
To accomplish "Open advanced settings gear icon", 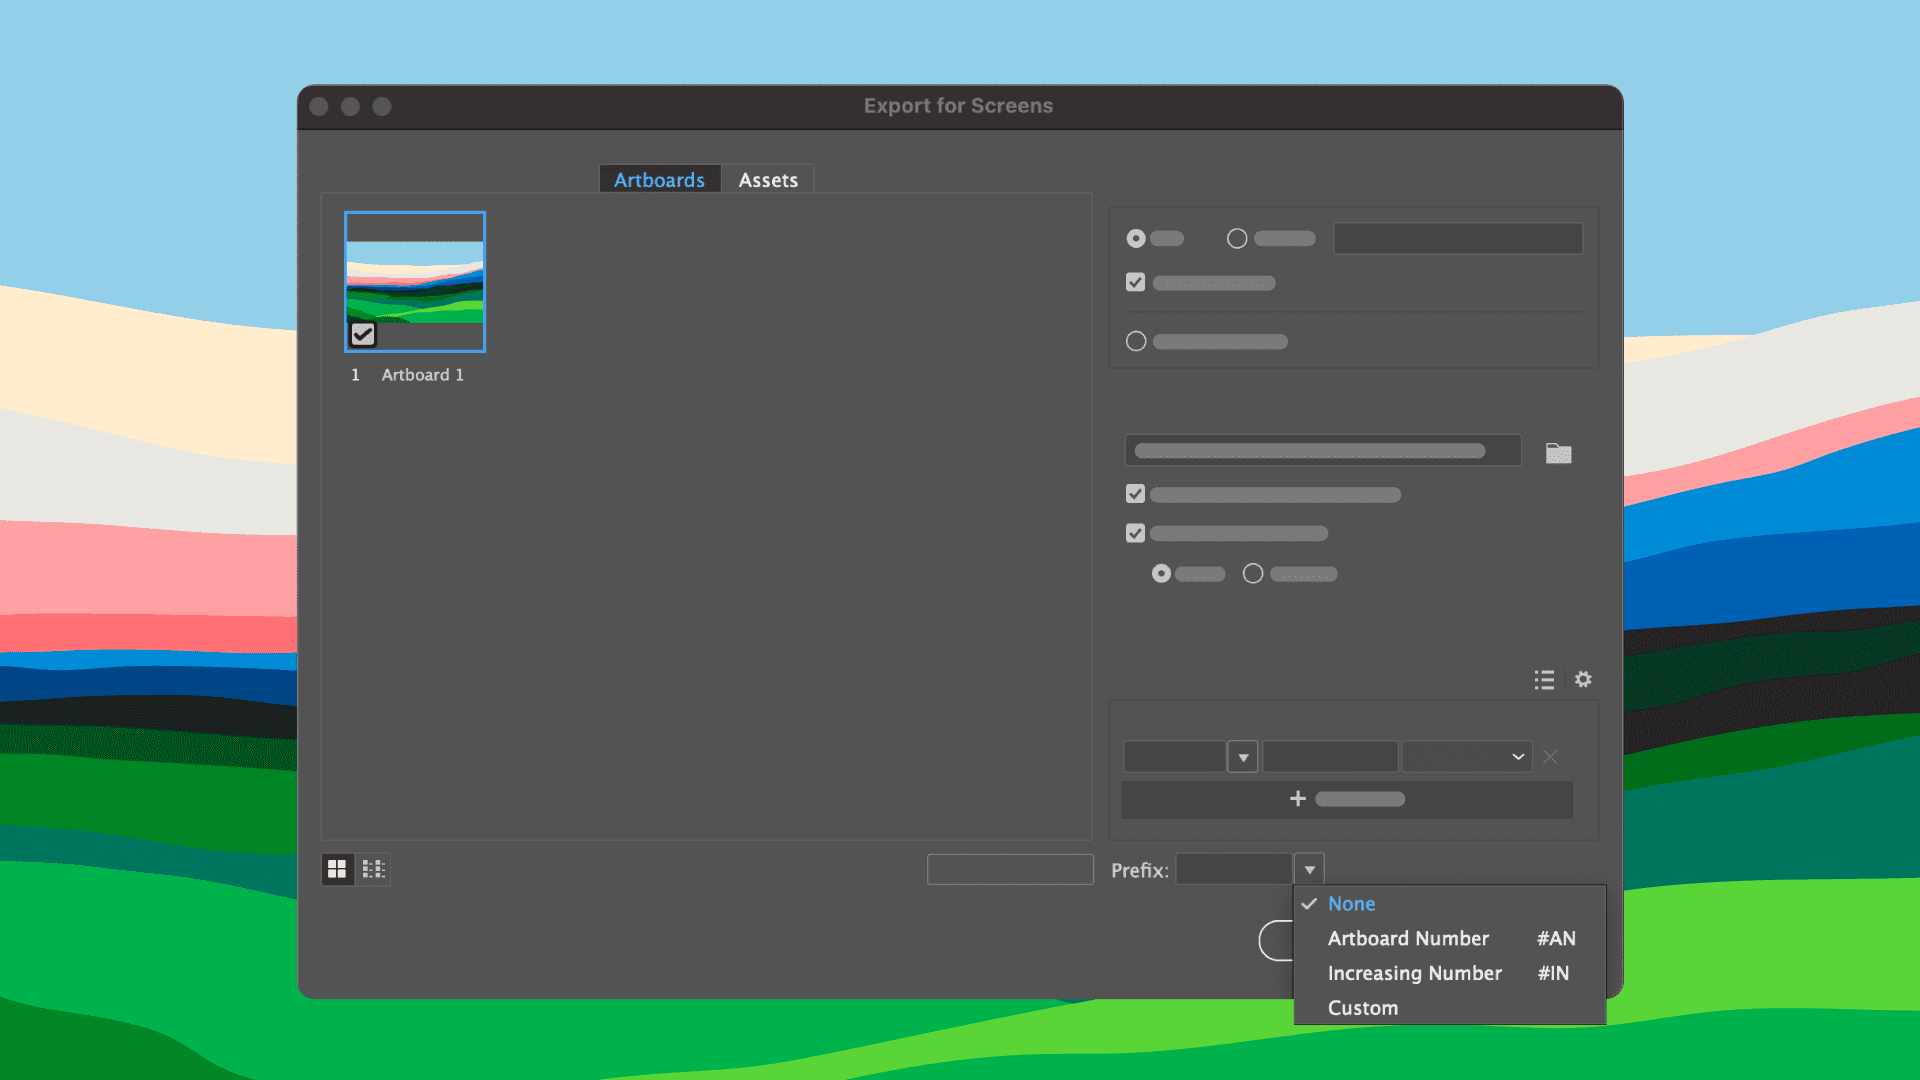I will 1583,680.
